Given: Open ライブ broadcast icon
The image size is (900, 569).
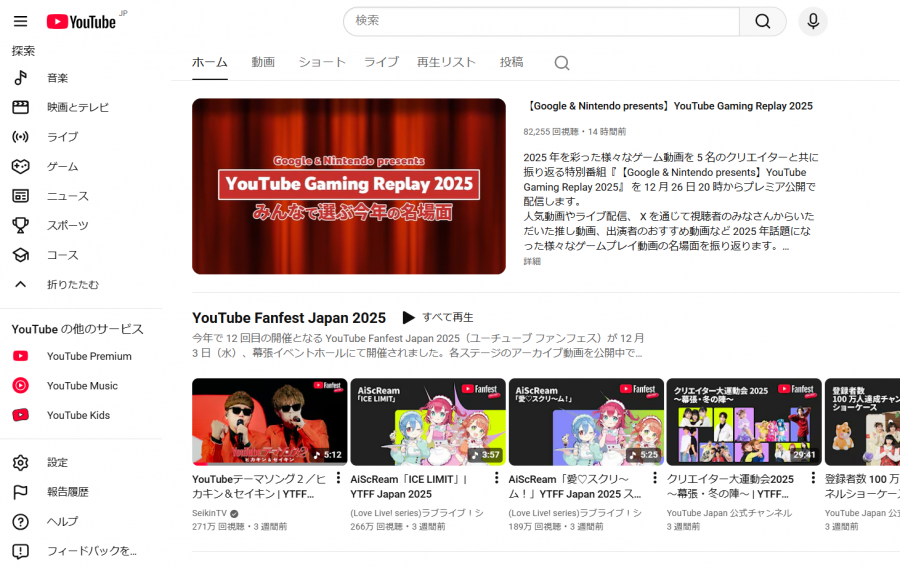Looking at the screenshot, I should point(21,137).
